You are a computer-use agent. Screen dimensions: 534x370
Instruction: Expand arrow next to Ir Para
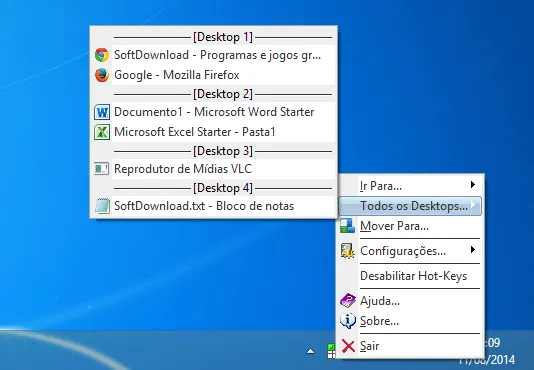[x=473, y=185]
